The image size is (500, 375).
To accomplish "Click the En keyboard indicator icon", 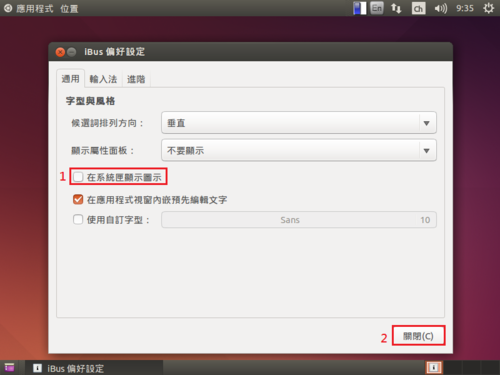I will [x=377, y=8].
